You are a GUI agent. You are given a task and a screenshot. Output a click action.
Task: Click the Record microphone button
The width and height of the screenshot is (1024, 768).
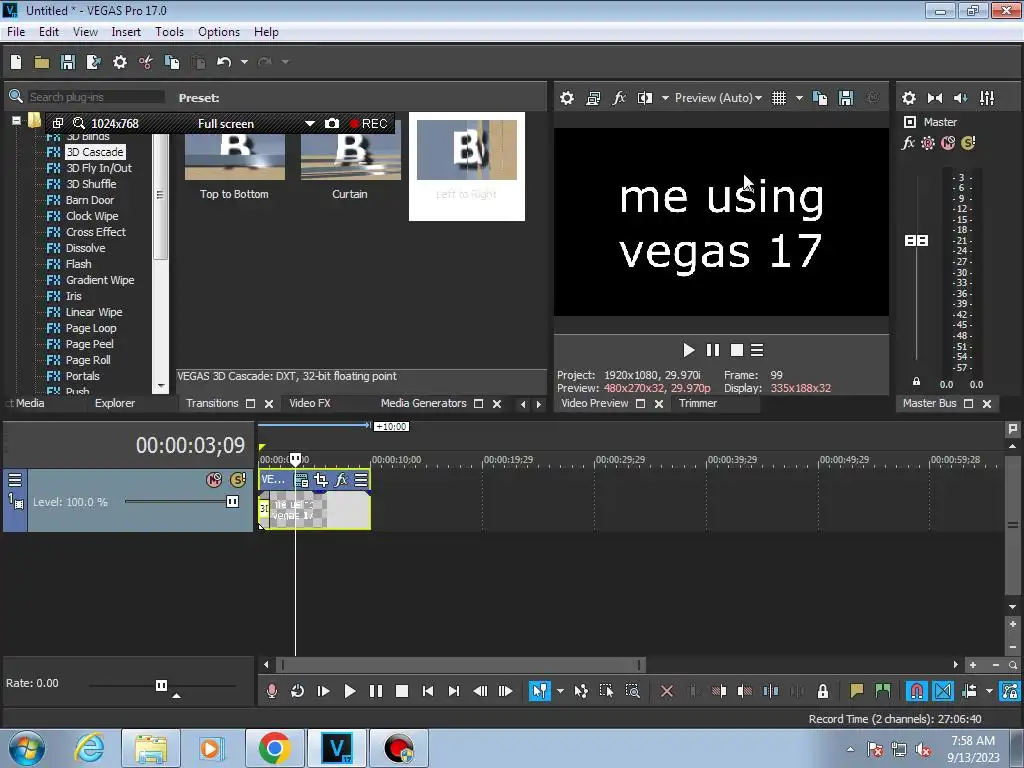272,691
